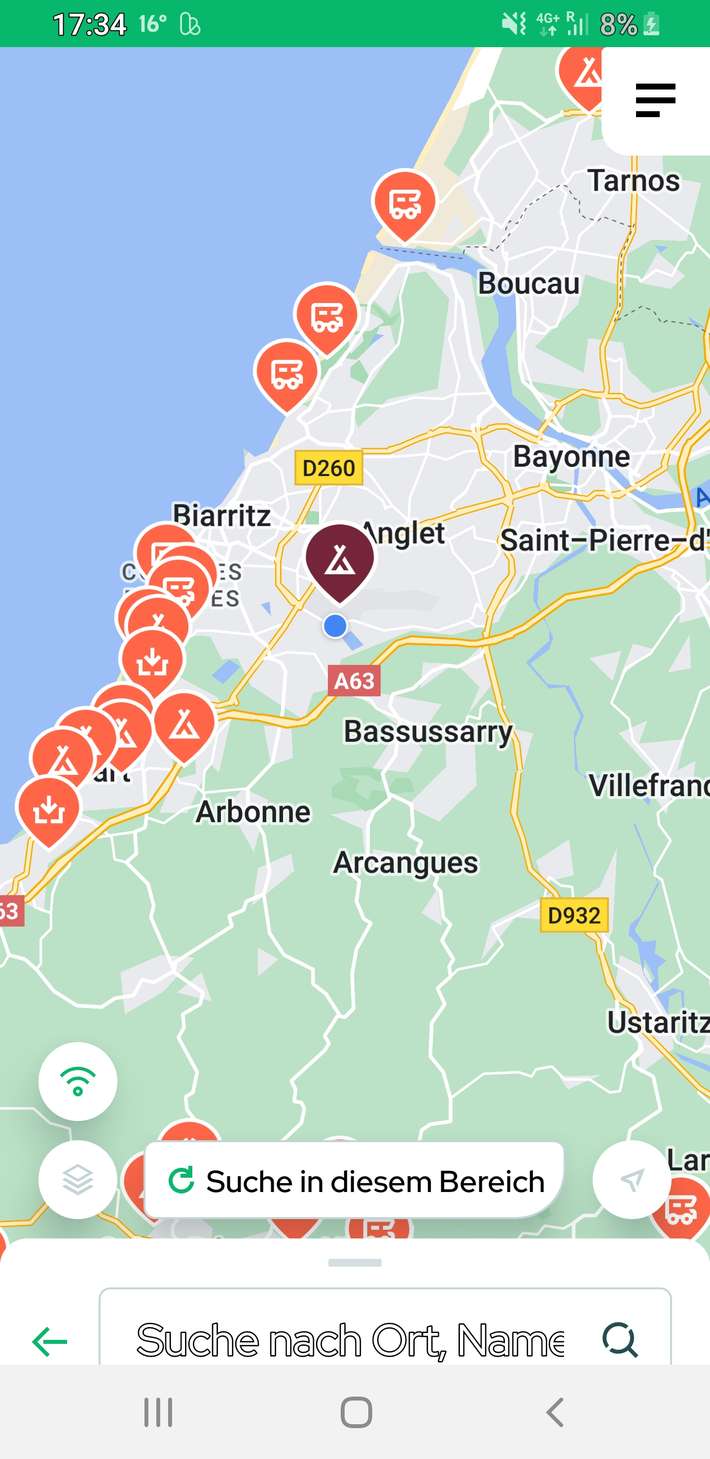Tap the Bayonne city label
This screenshot has width=710, height=1459.
point(571,457)
